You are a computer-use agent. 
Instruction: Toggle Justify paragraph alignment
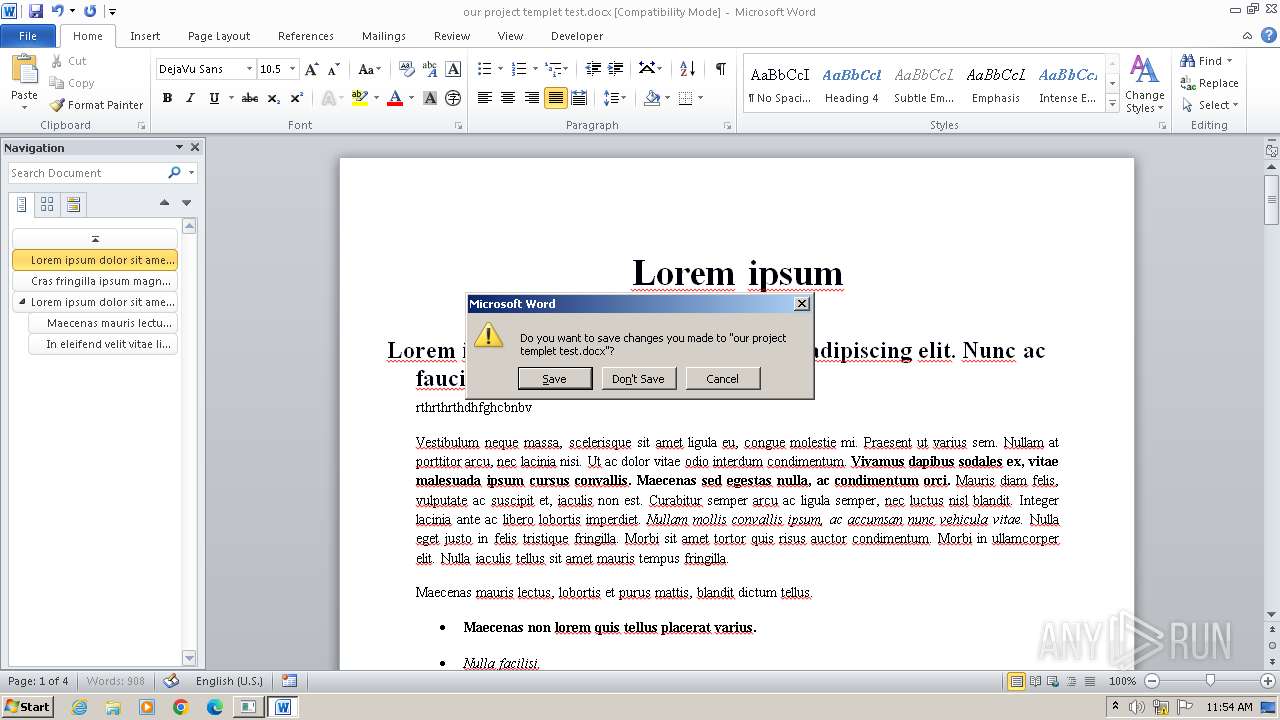(x=555, y=98)
